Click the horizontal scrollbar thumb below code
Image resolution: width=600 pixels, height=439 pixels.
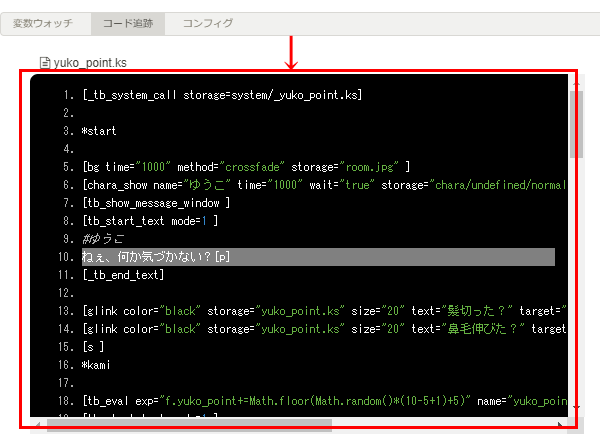pyautogui.click(x=189, y=424)
